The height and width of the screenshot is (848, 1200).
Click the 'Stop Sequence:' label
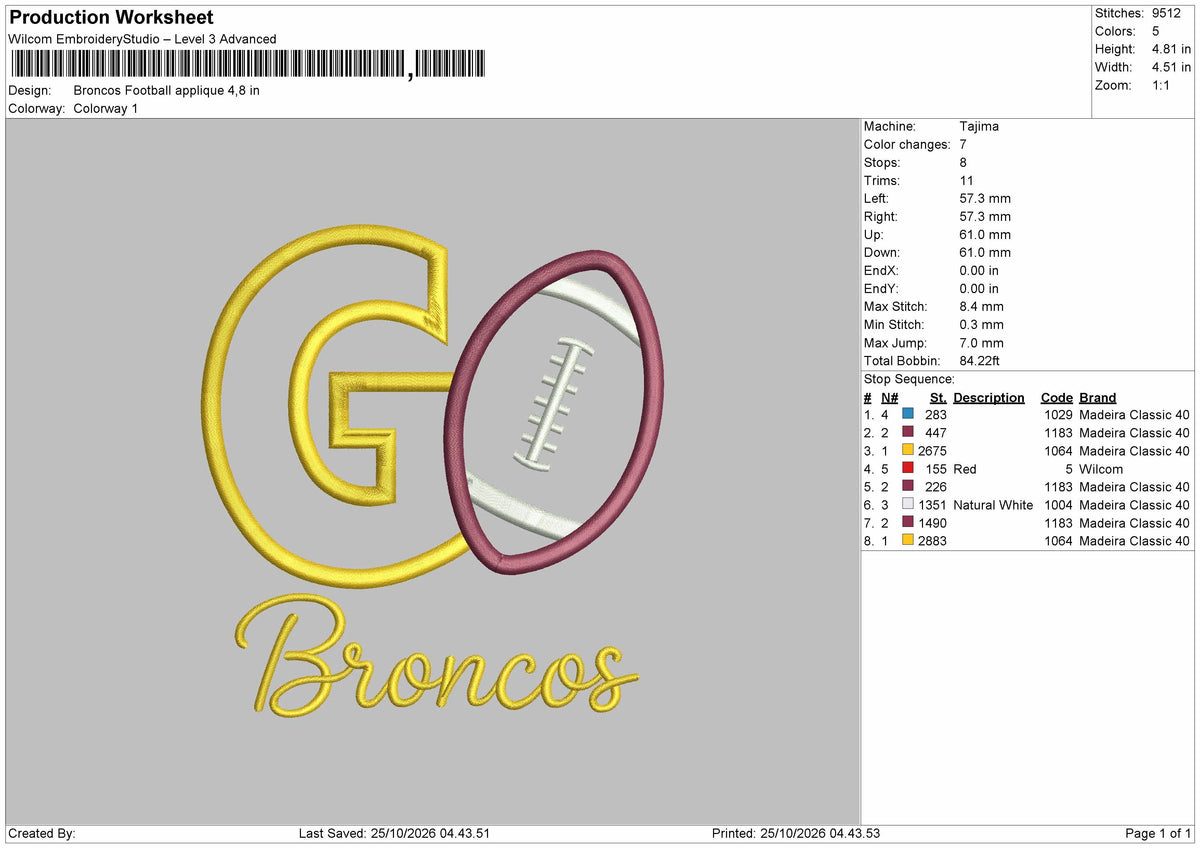pyautogui.click(x=909, y=379)
